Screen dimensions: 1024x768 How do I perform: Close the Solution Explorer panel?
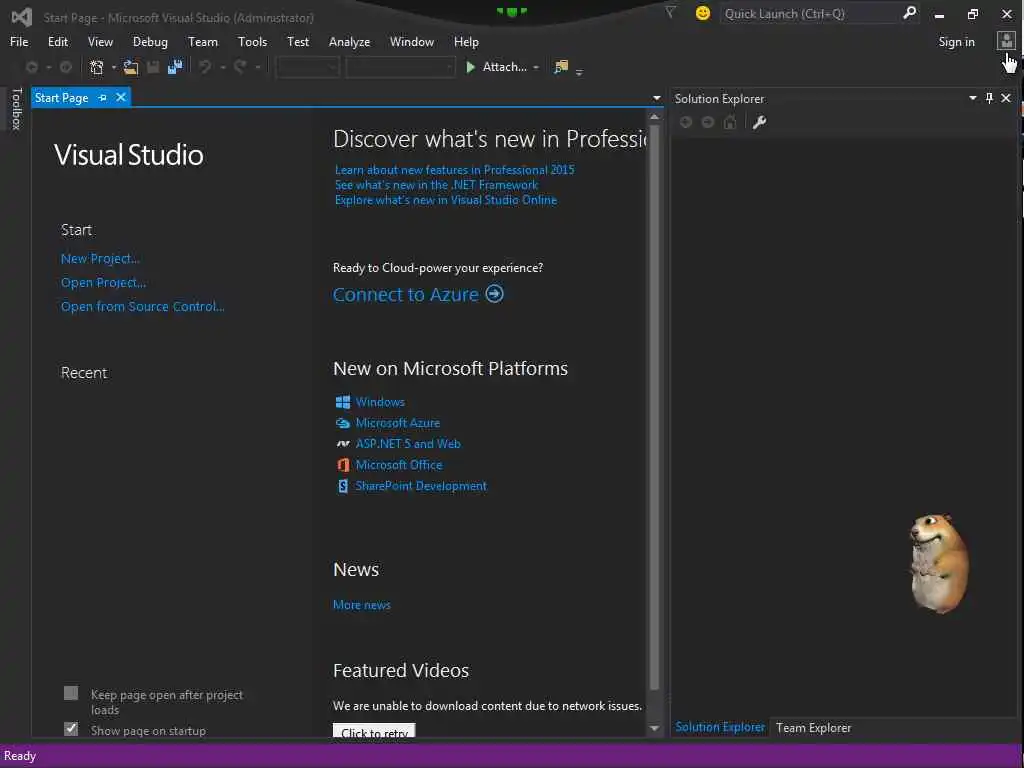[x=1006, y=98]
